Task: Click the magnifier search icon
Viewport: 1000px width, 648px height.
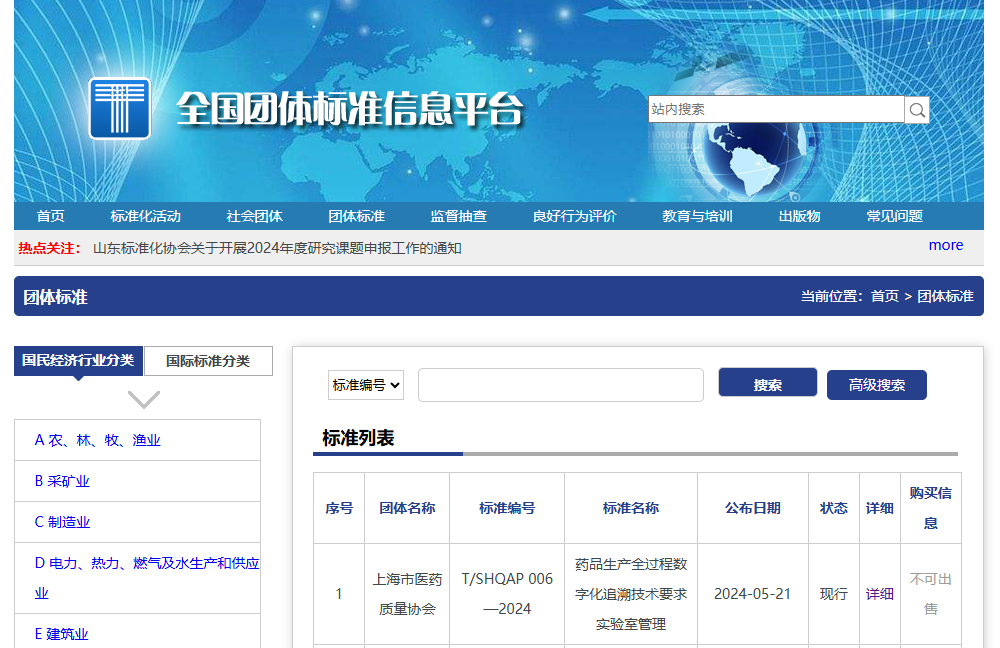Action: (917, 110)
